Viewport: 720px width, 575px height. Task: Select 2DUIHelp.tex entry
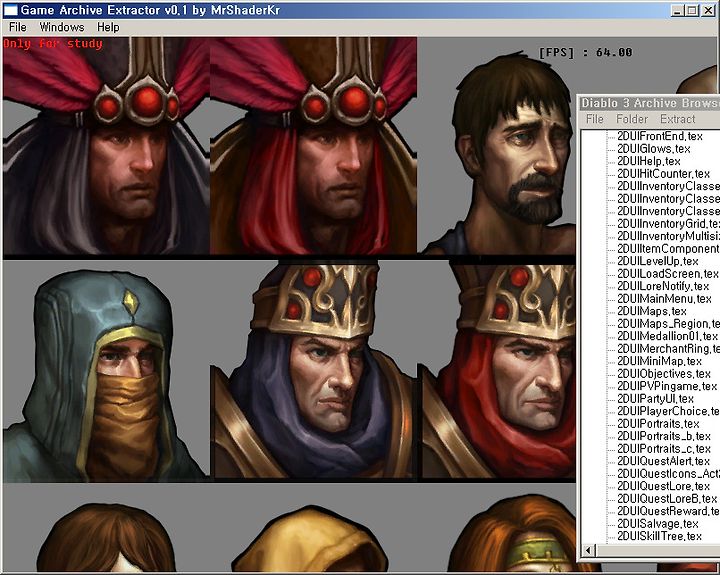[648, 161]
